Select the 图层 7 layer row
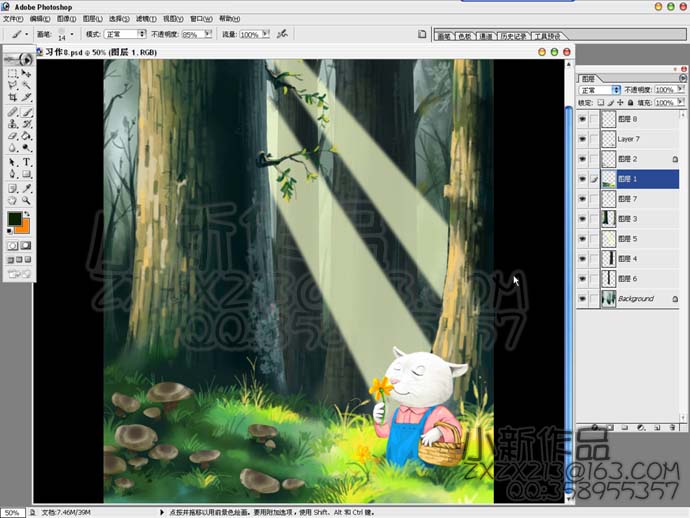 pos(628,199)
